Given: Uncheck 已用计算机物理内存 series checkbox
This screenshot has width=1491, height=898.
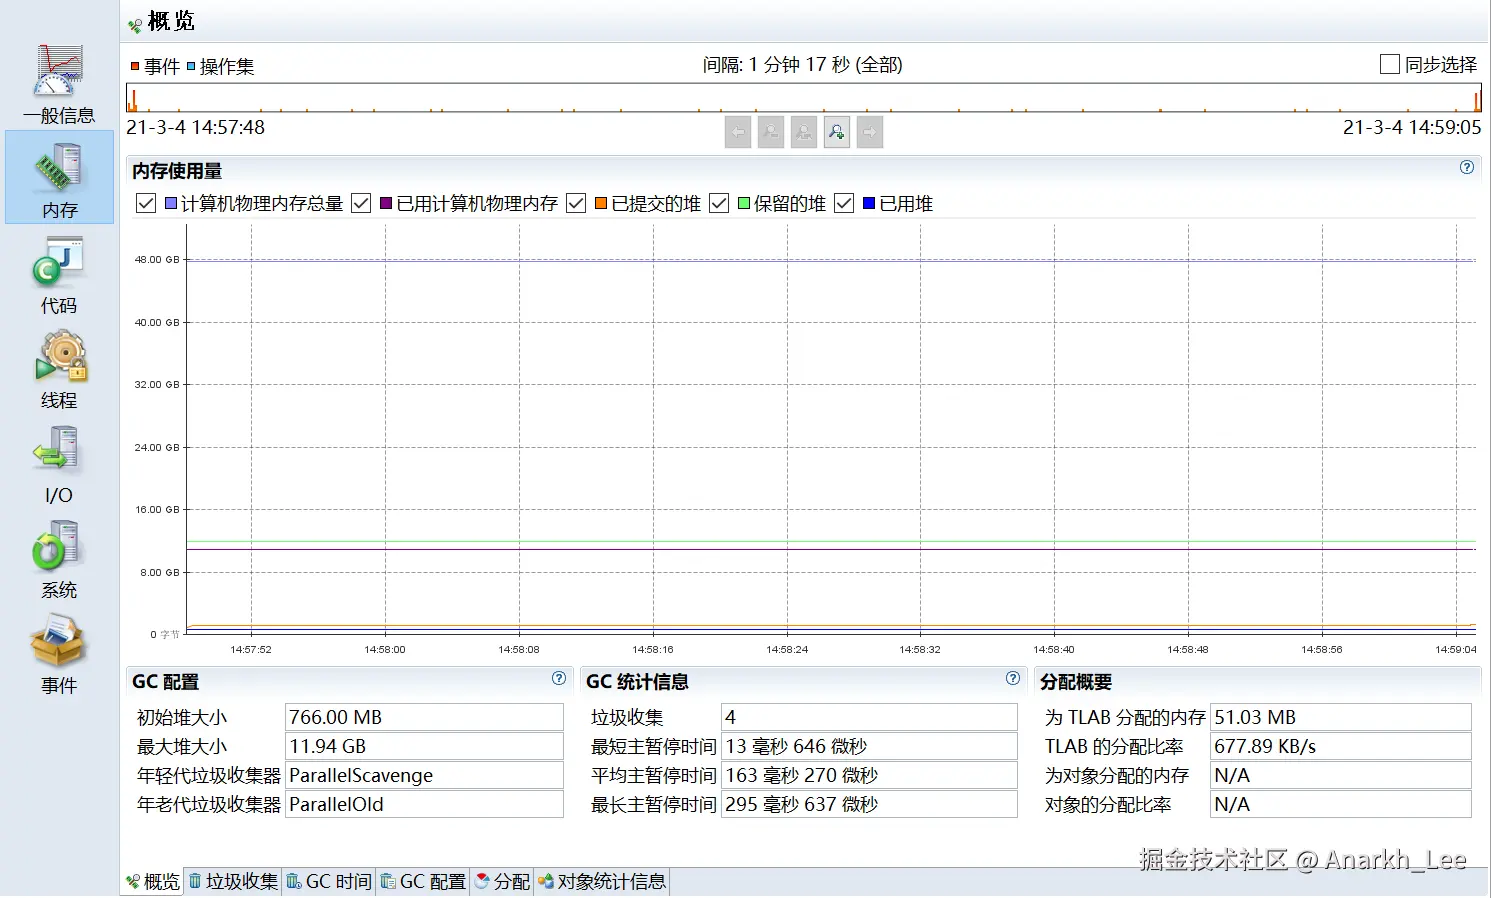Looking at the screenshot, I should [361, 203].
